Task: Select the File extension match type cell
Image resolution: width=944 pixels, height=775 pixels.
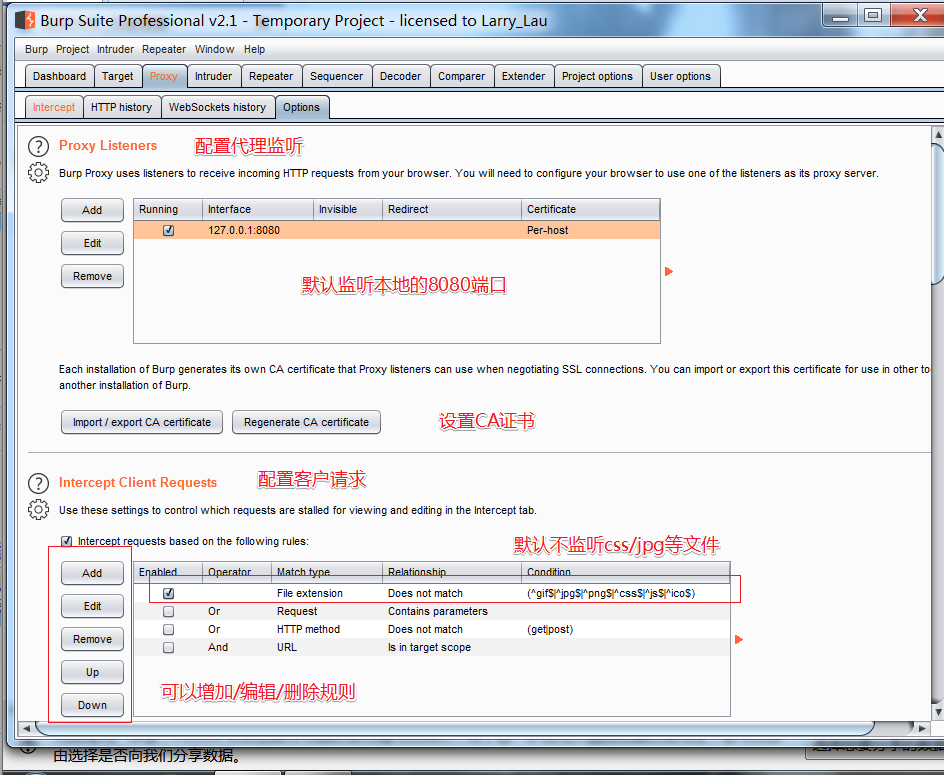Action: [x=327, y=593]
